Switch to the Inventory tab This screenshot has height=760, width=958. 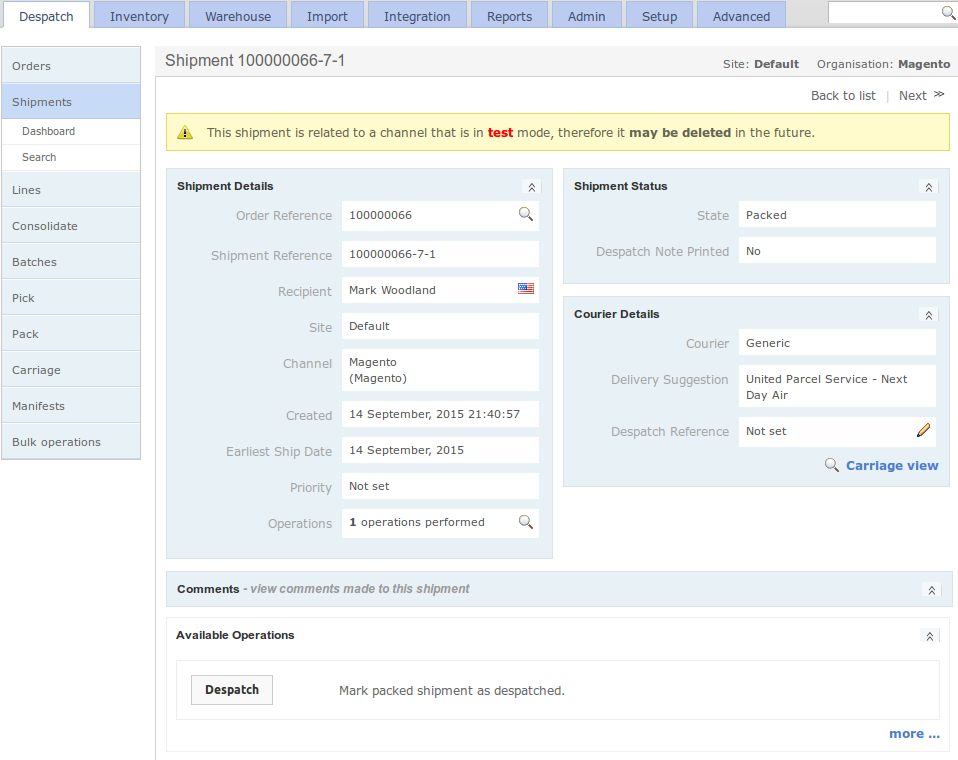pyautogui.click(x=139, y=16)
